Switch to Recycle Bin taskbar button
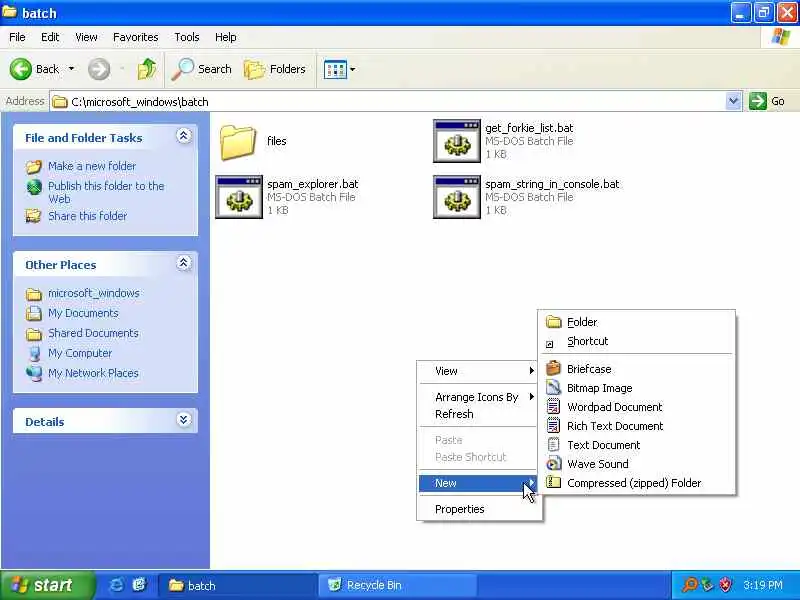This screenshot has height=600, width=800. 398,585
